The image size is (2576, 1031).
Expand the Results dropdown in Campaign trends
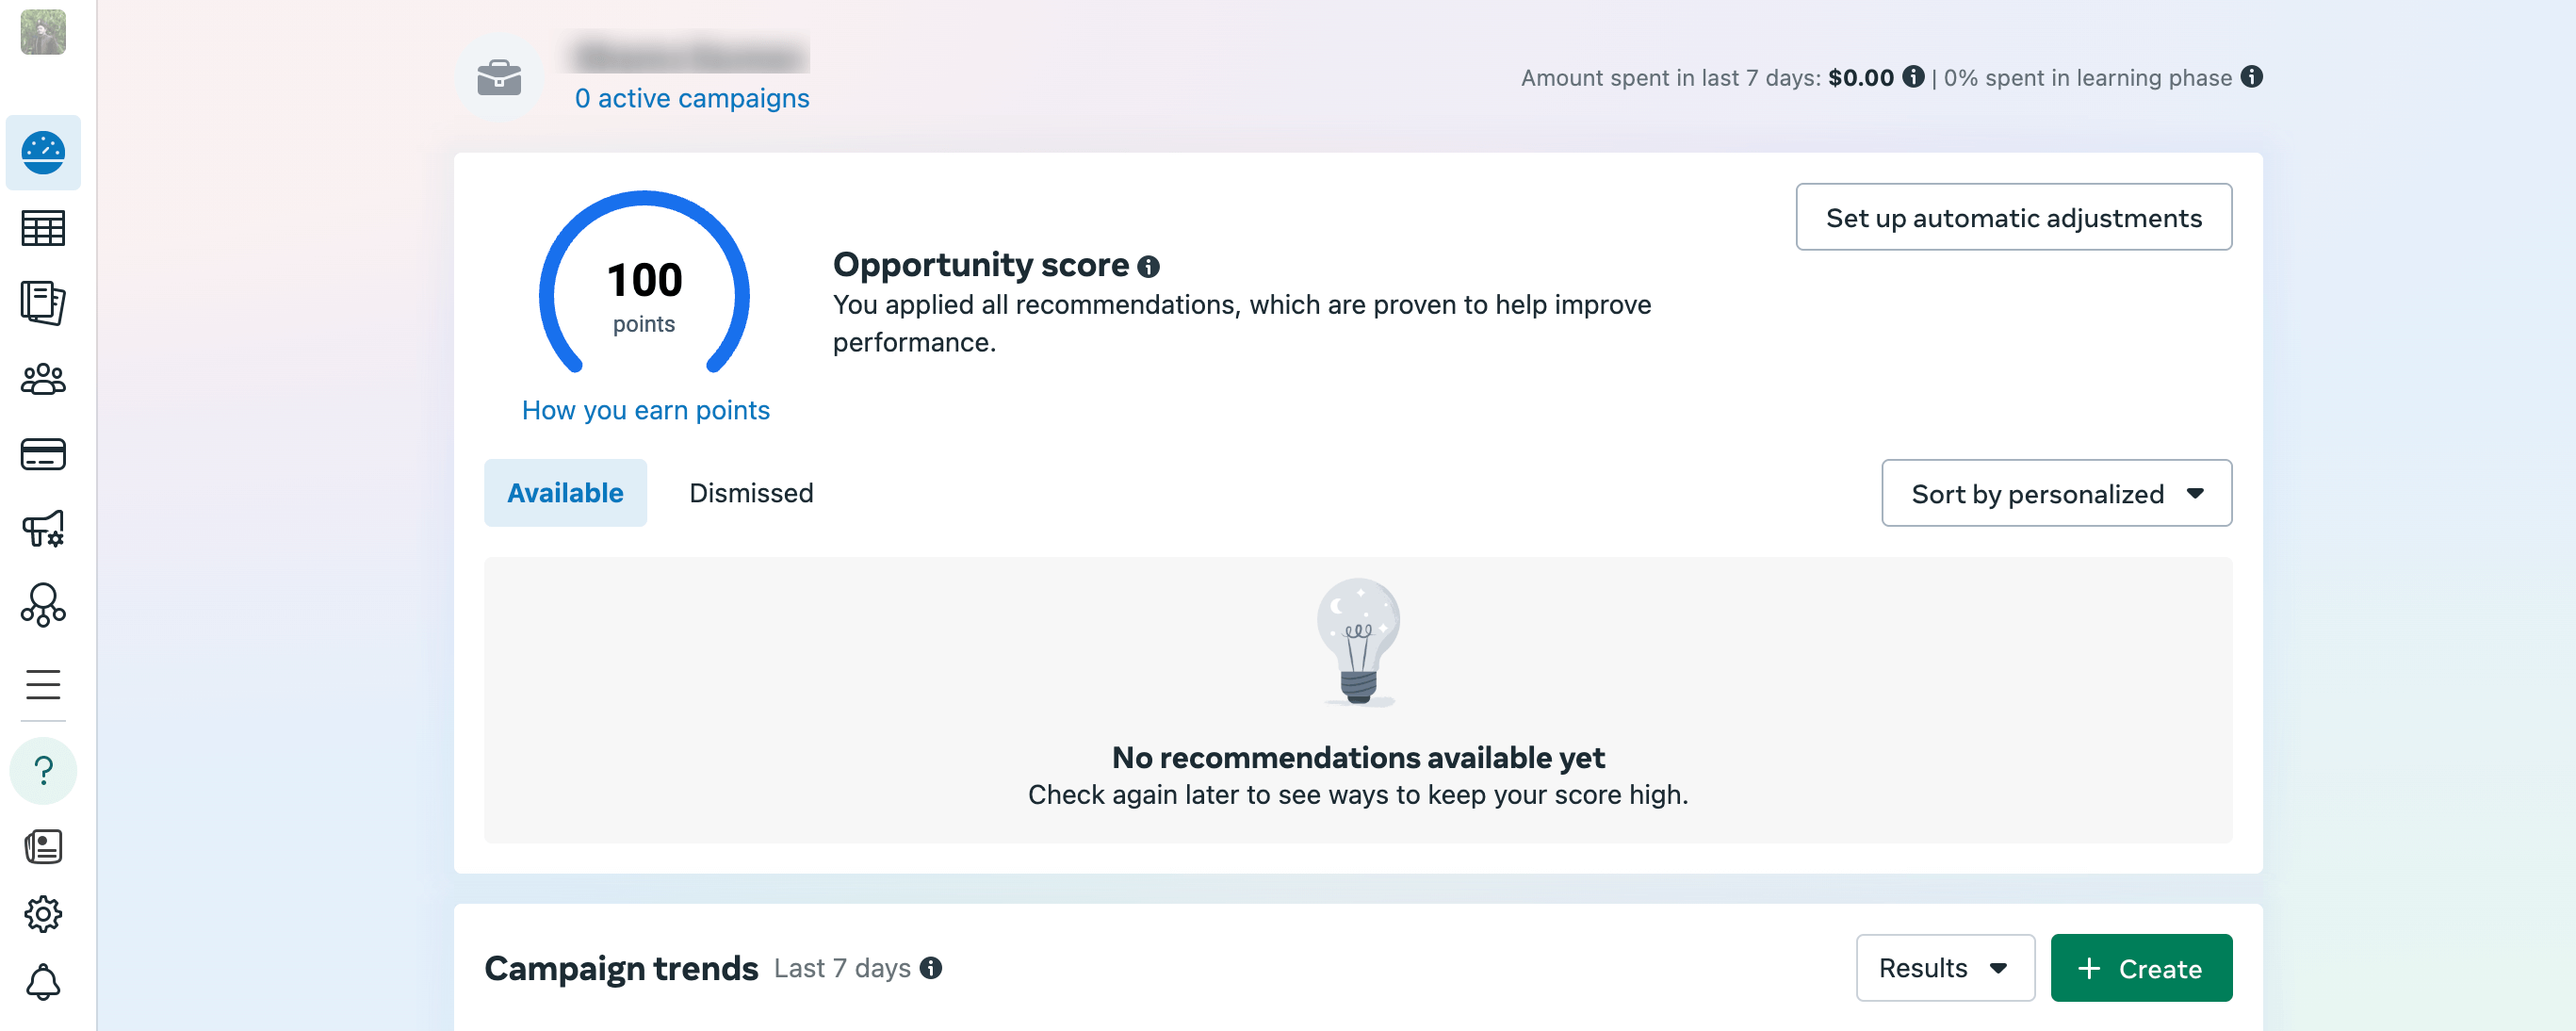coord(1945,967)
